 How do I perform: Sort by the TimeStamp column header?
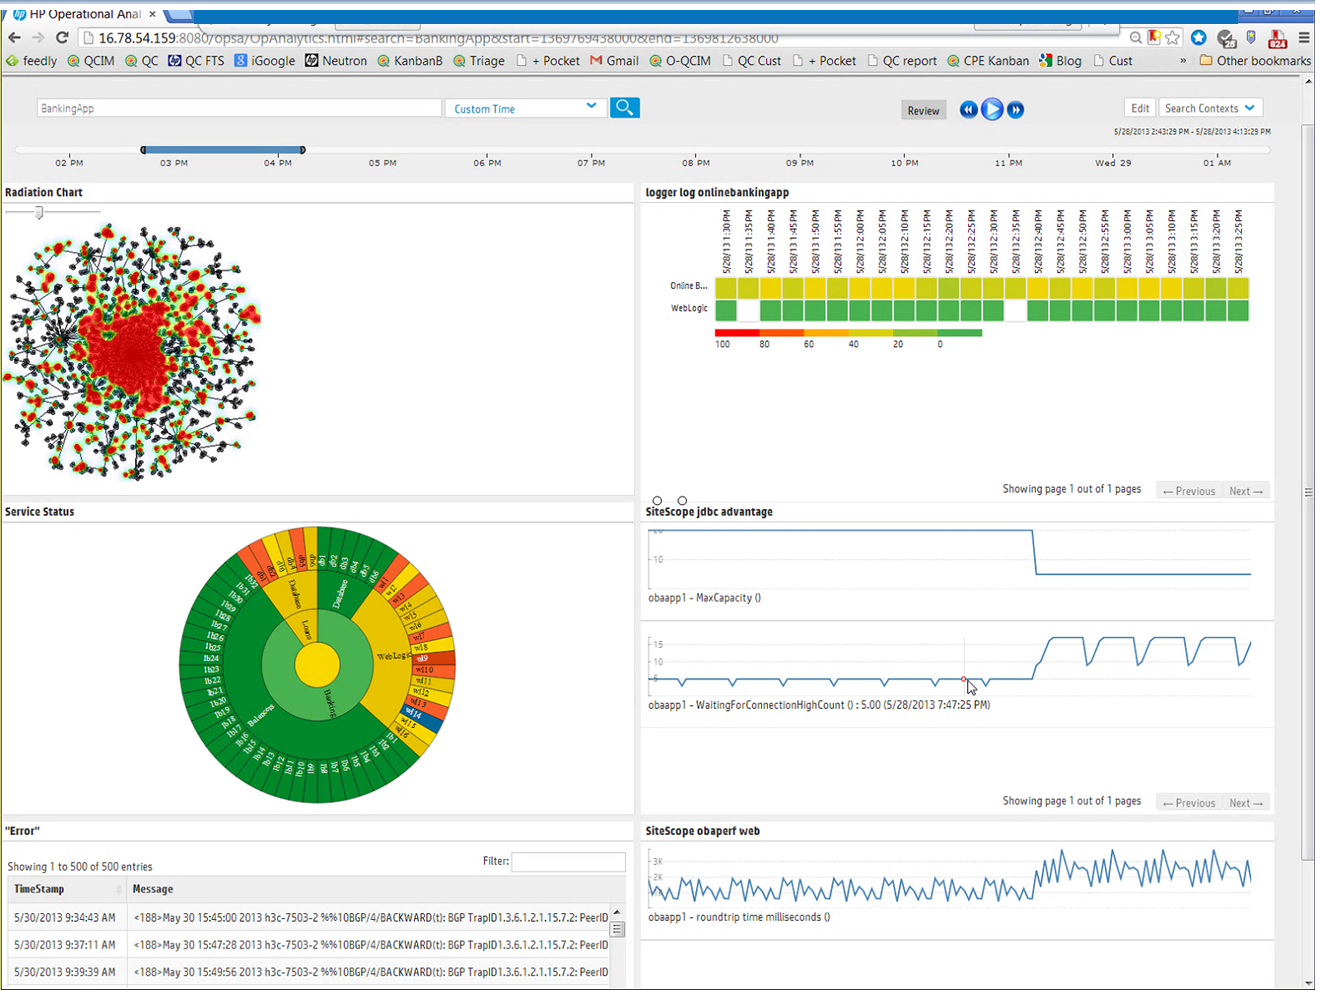tap(67, 889)
